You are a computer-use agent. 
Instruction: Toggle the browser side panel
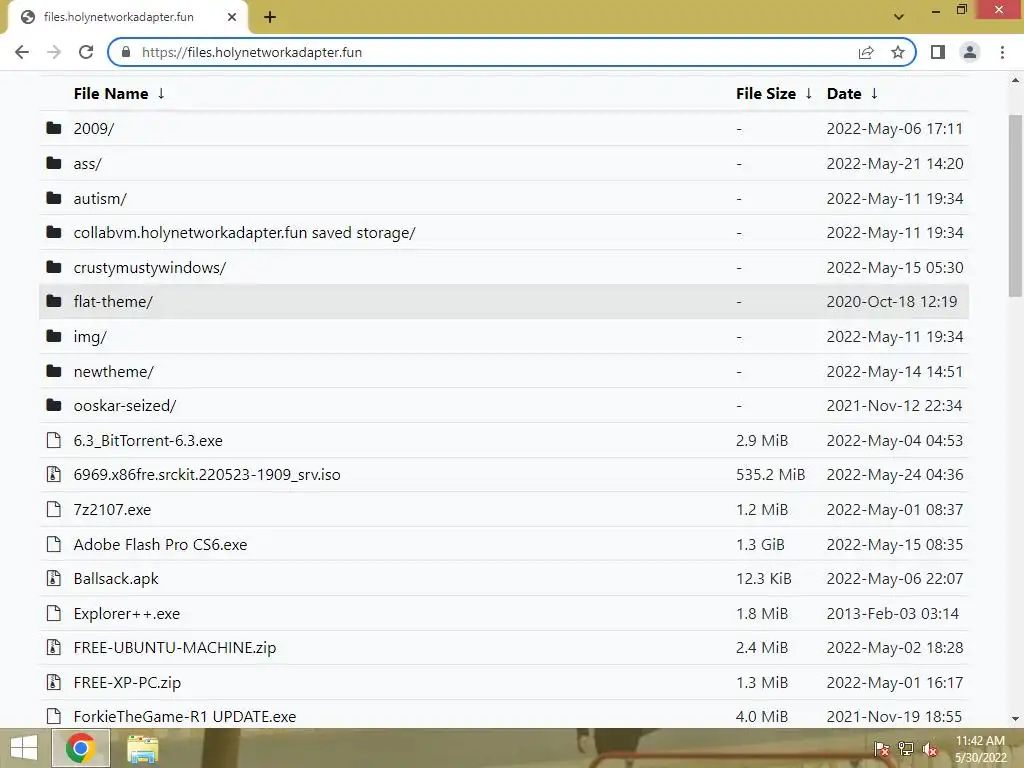click(x=938, y=52)
